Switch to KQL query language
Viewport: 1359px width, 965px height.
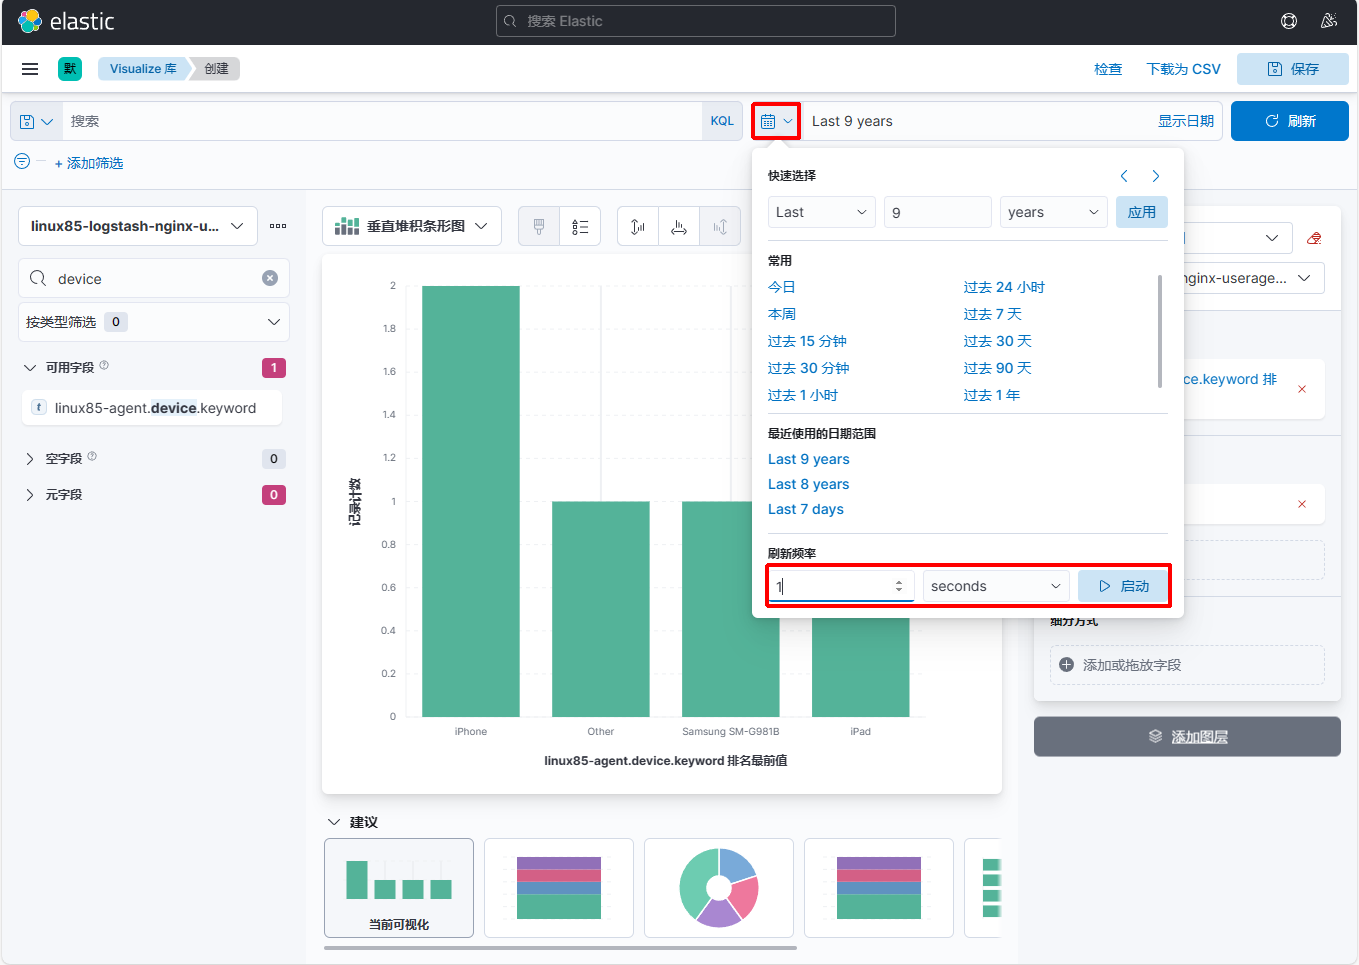pyautogui.click(x=722, y=121)
